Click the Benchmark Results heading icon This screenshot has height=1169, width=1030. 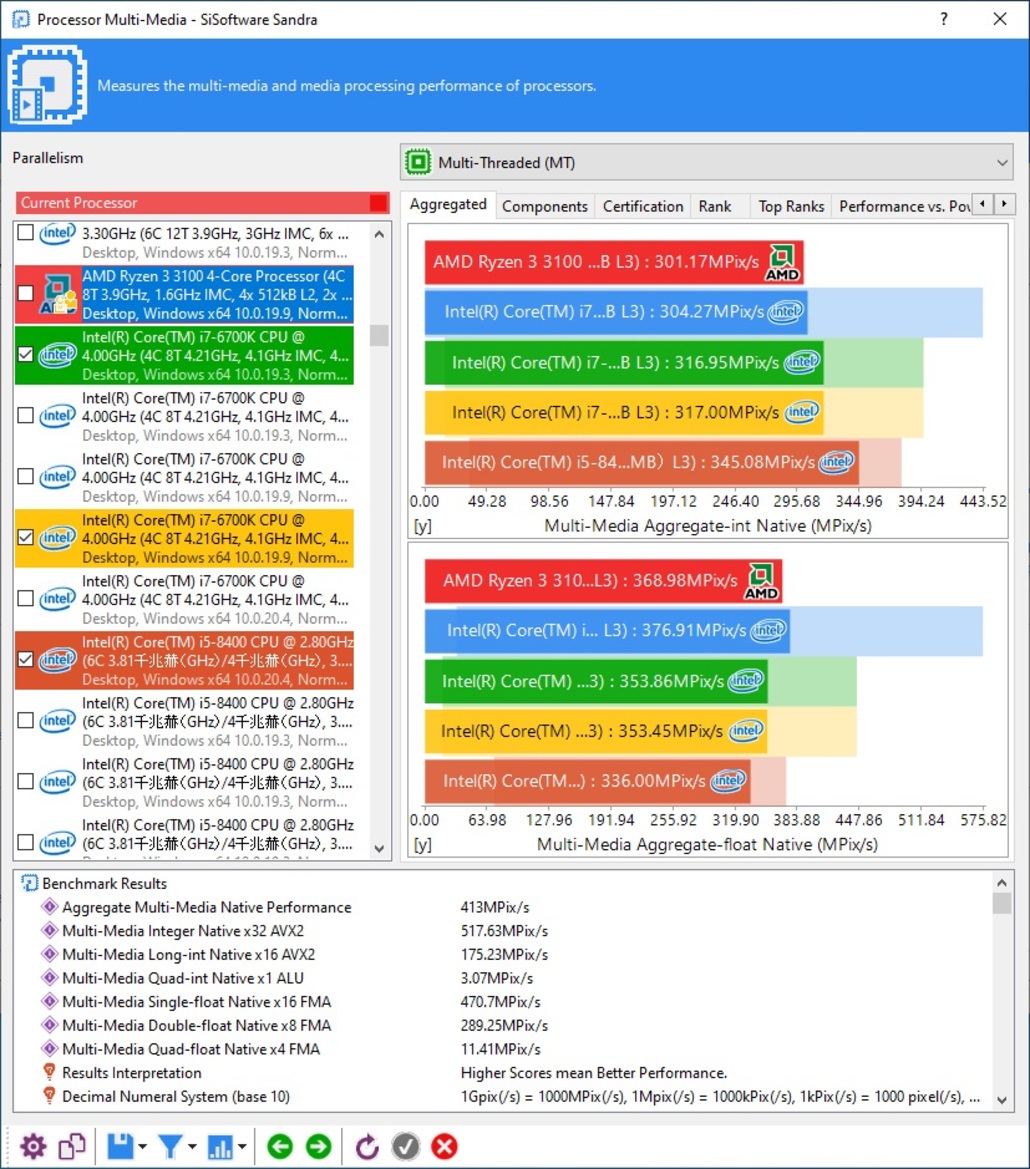[29, 883]
